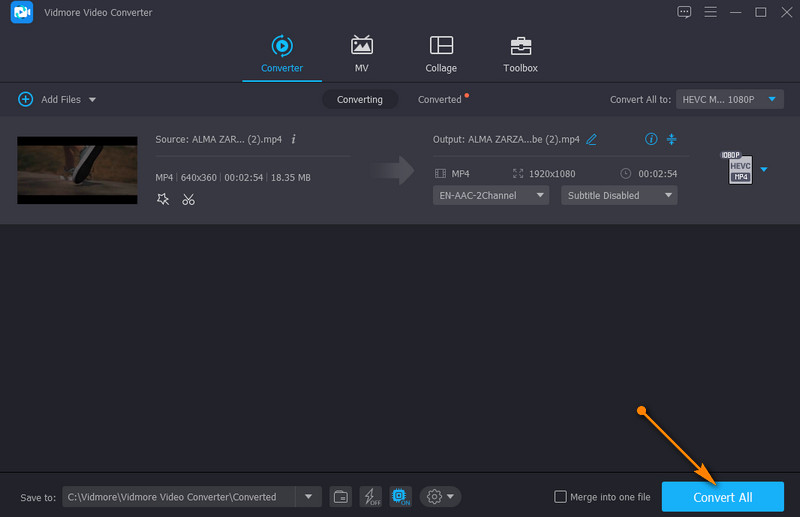Rename output file with pencil icon
The width and height of the screenshot is (800, 517).
(x=591, y=139)
